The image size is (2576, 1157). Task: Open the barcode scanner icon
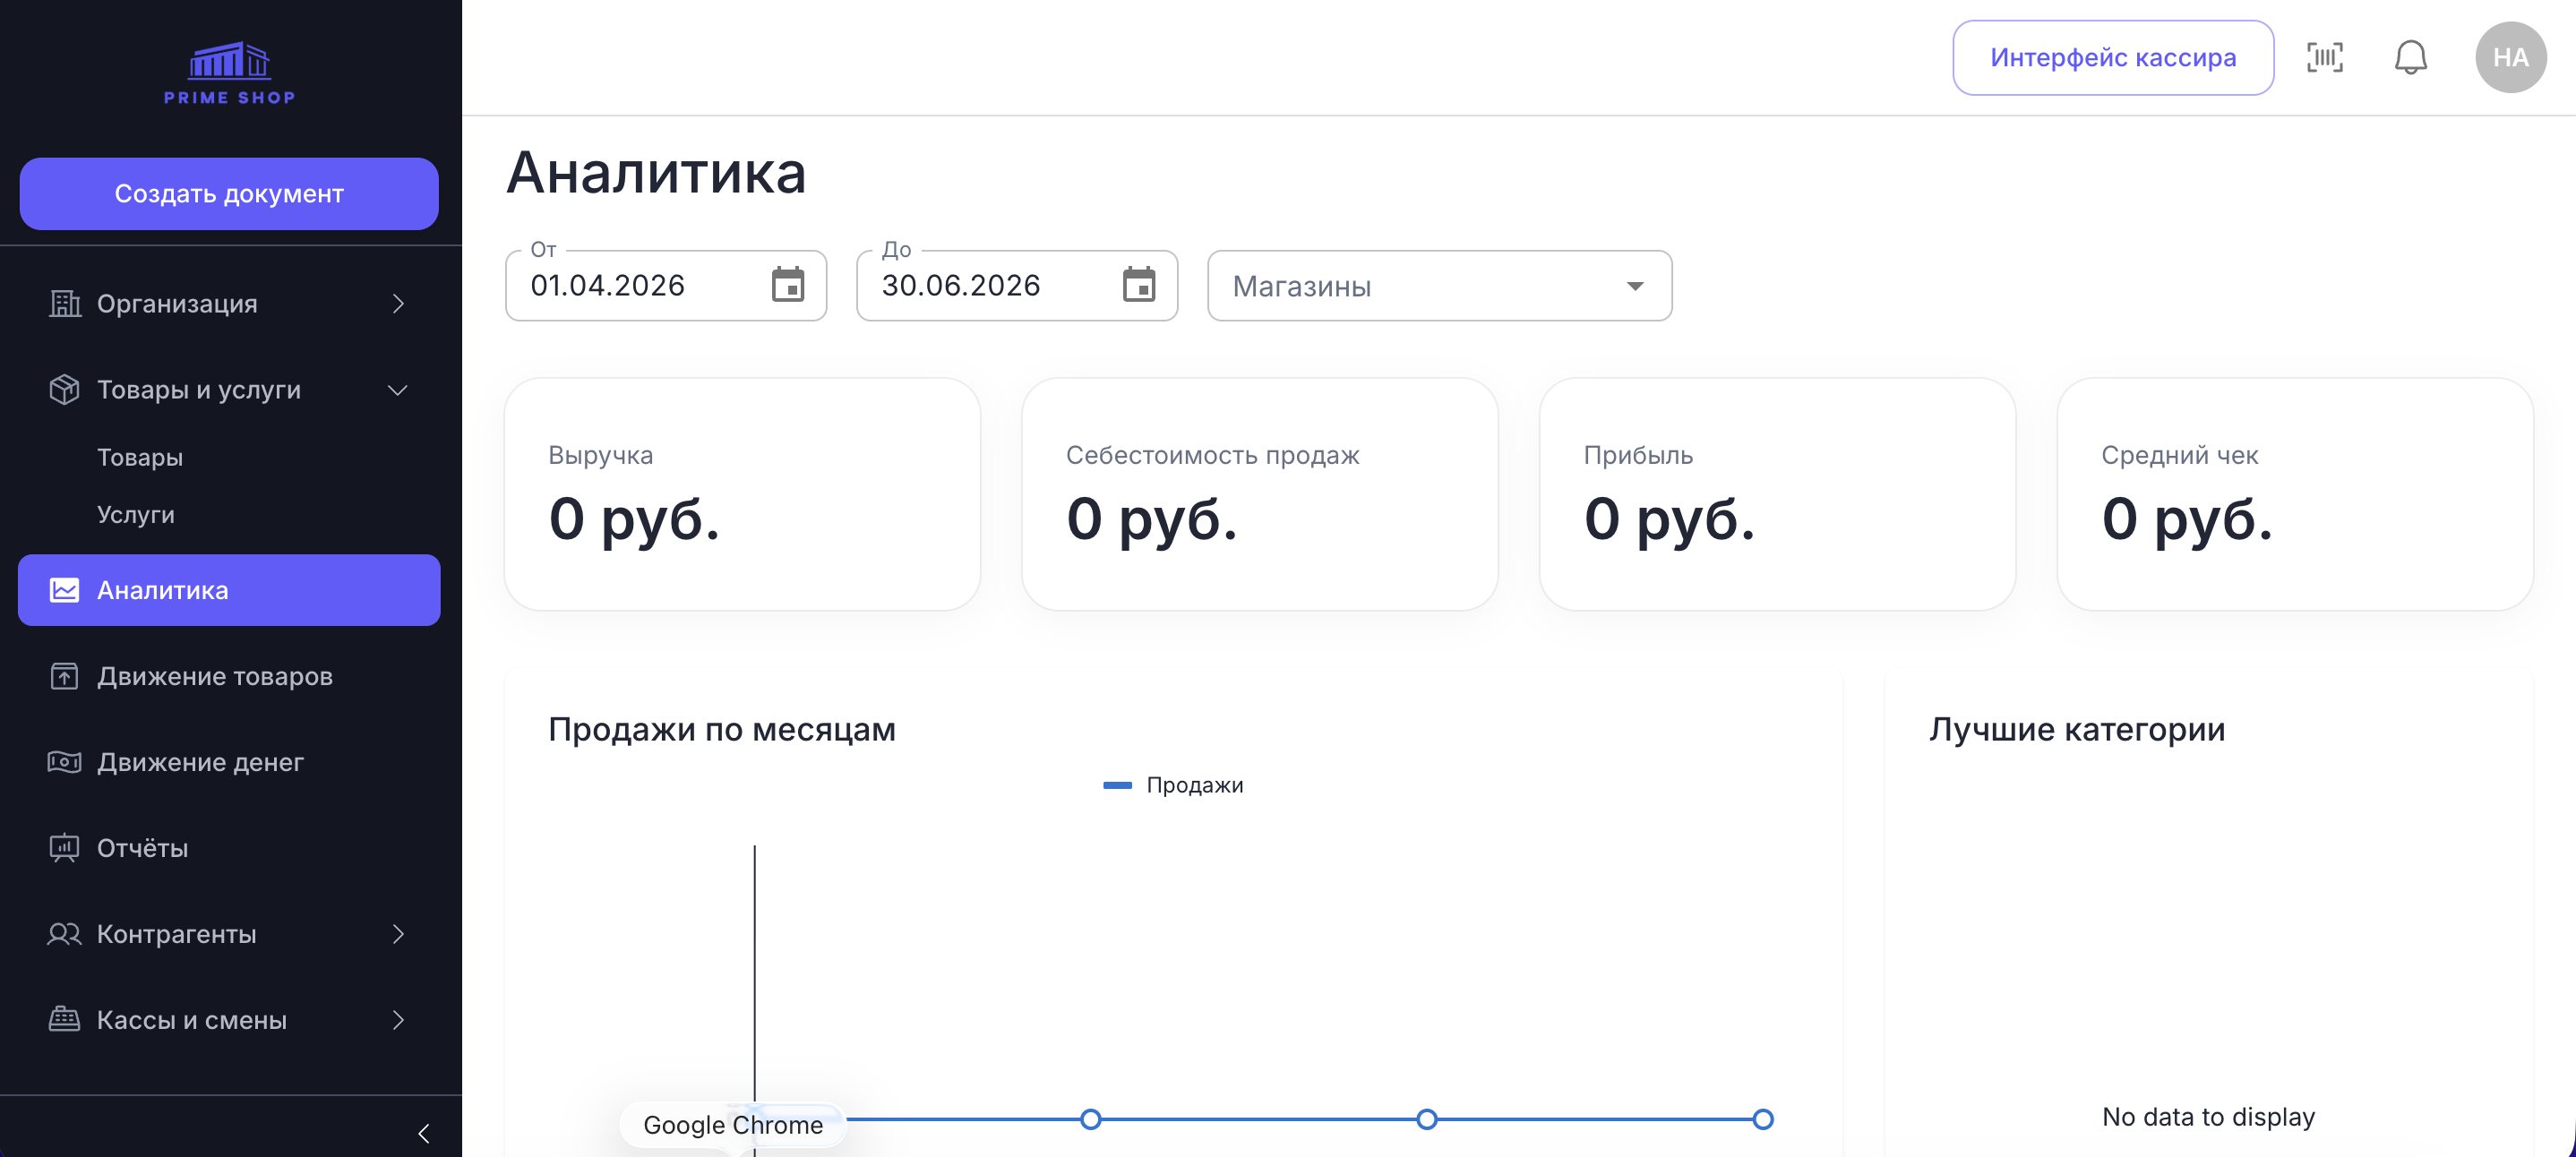pyautogui.click(x=2324, y=57)
